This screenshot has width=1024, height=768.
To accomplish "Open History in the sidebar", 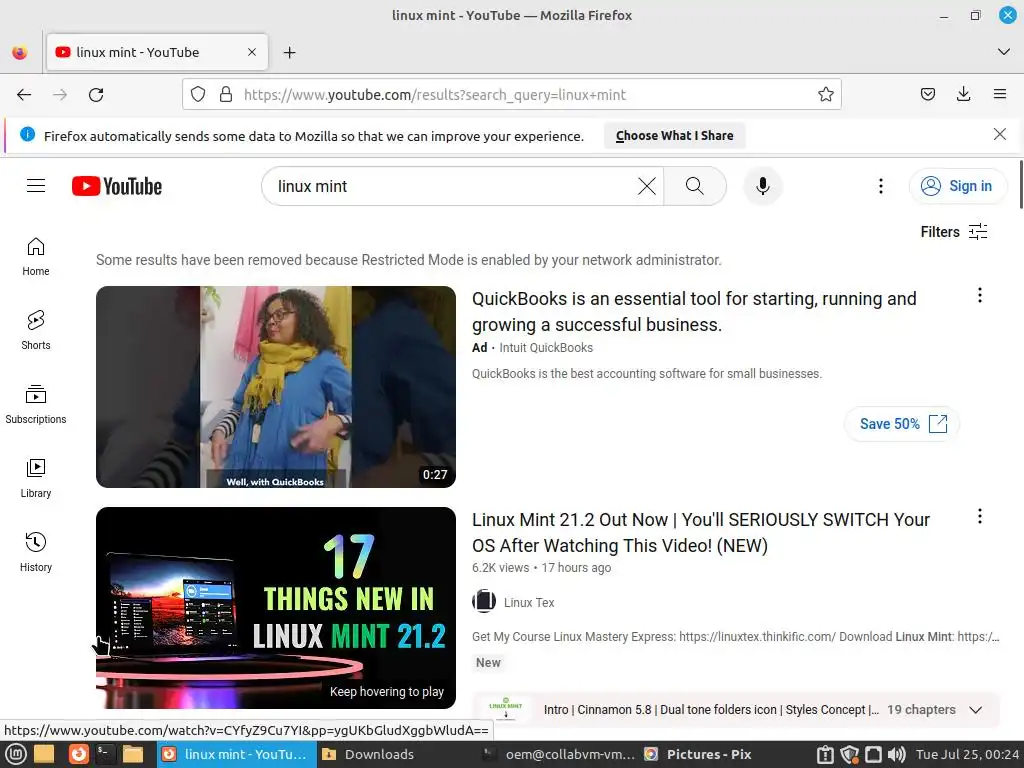I will coord(36,552).
